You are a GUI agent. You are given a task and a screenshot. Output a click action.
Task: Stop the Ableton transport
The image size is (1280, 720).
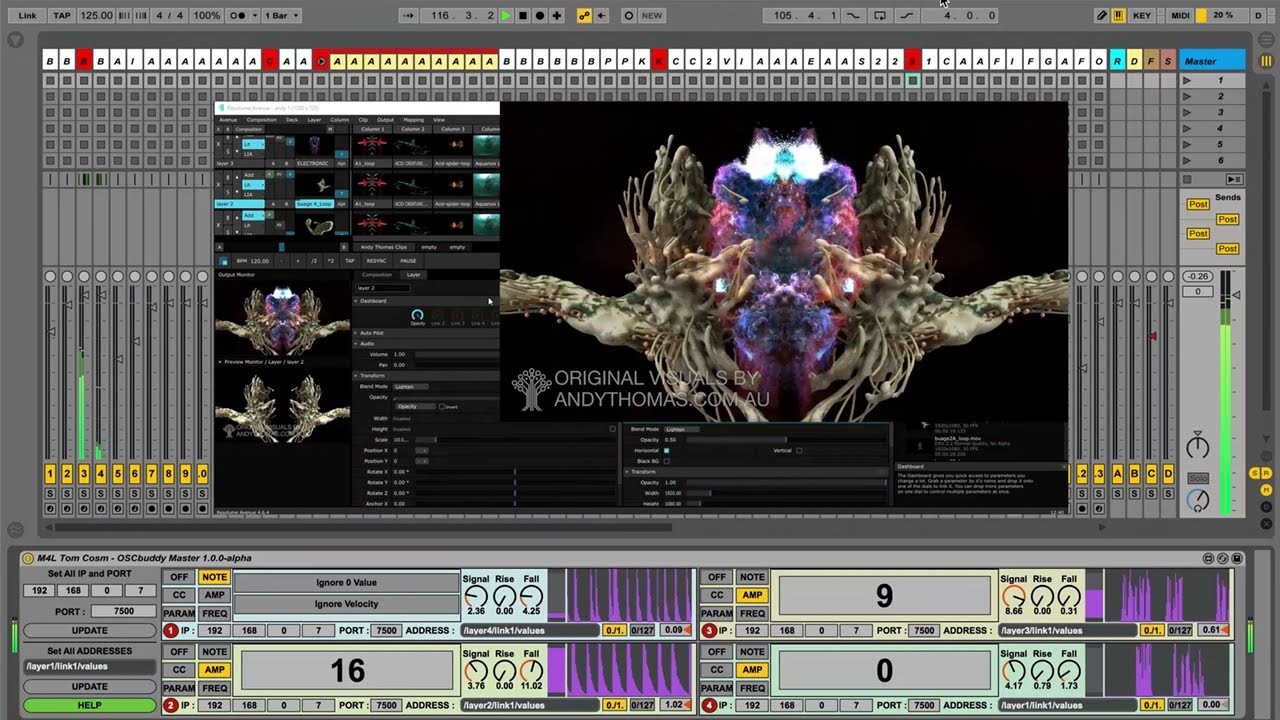pyautogui.click(x=522, y=16)
